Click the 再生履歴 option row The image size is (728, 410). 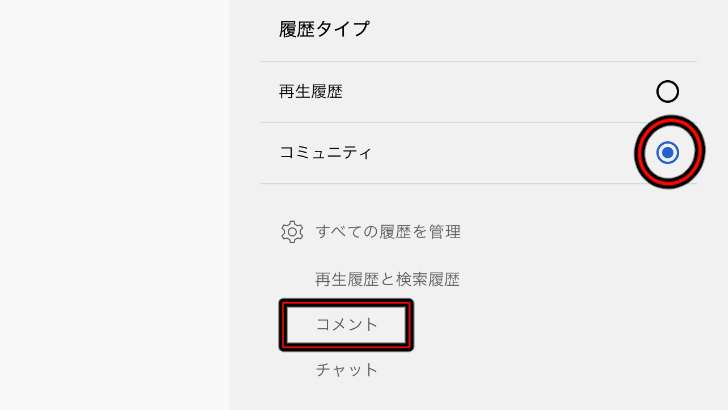click(x=479, y=92)
